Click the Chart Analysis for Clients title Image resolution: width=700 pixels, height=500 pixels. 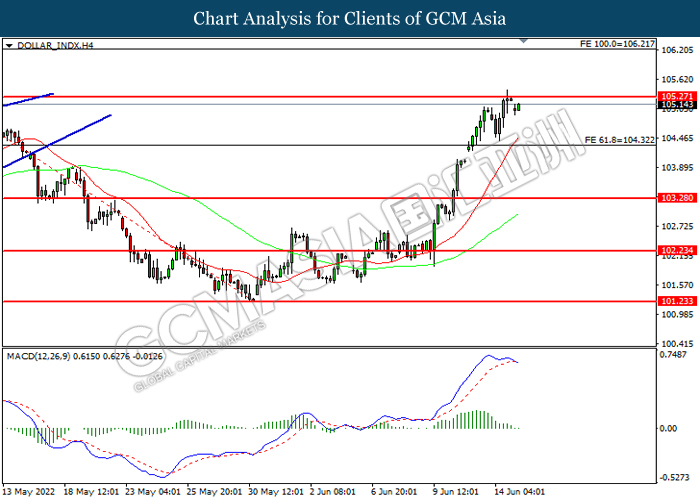pos(350,19)
